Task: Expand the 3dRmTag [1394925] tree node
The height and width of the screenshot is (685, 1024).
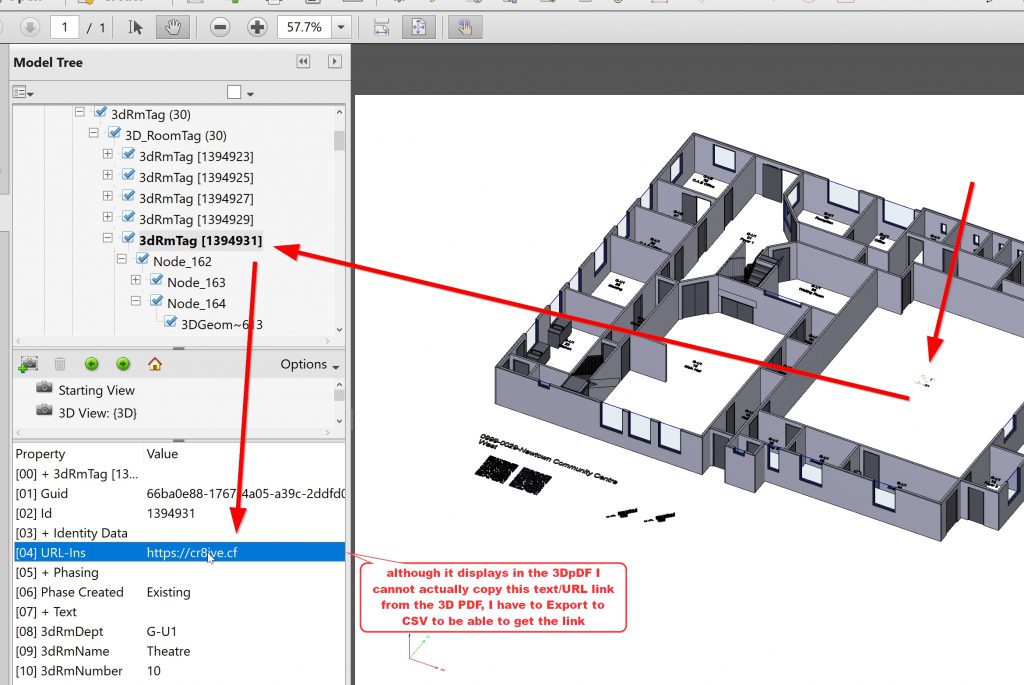Action: pos(108,176)
